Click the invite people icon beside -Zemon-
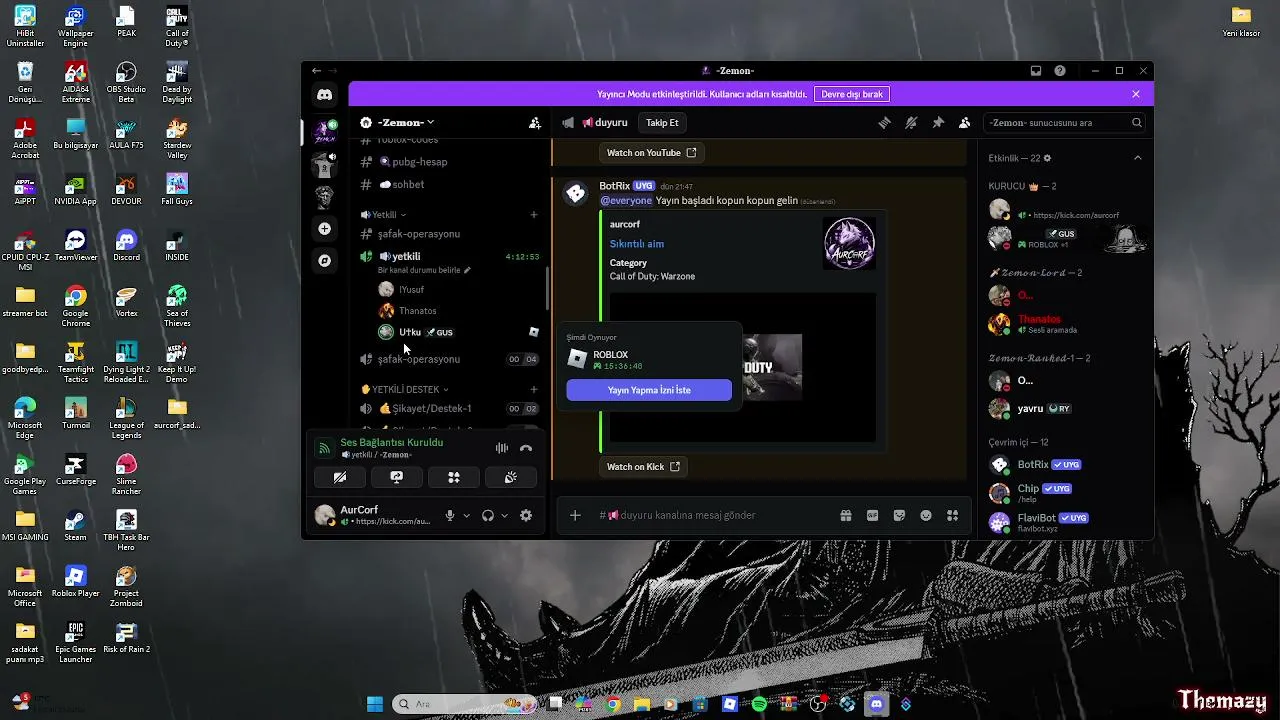The image size is (1280, 720). click(535, 123)
